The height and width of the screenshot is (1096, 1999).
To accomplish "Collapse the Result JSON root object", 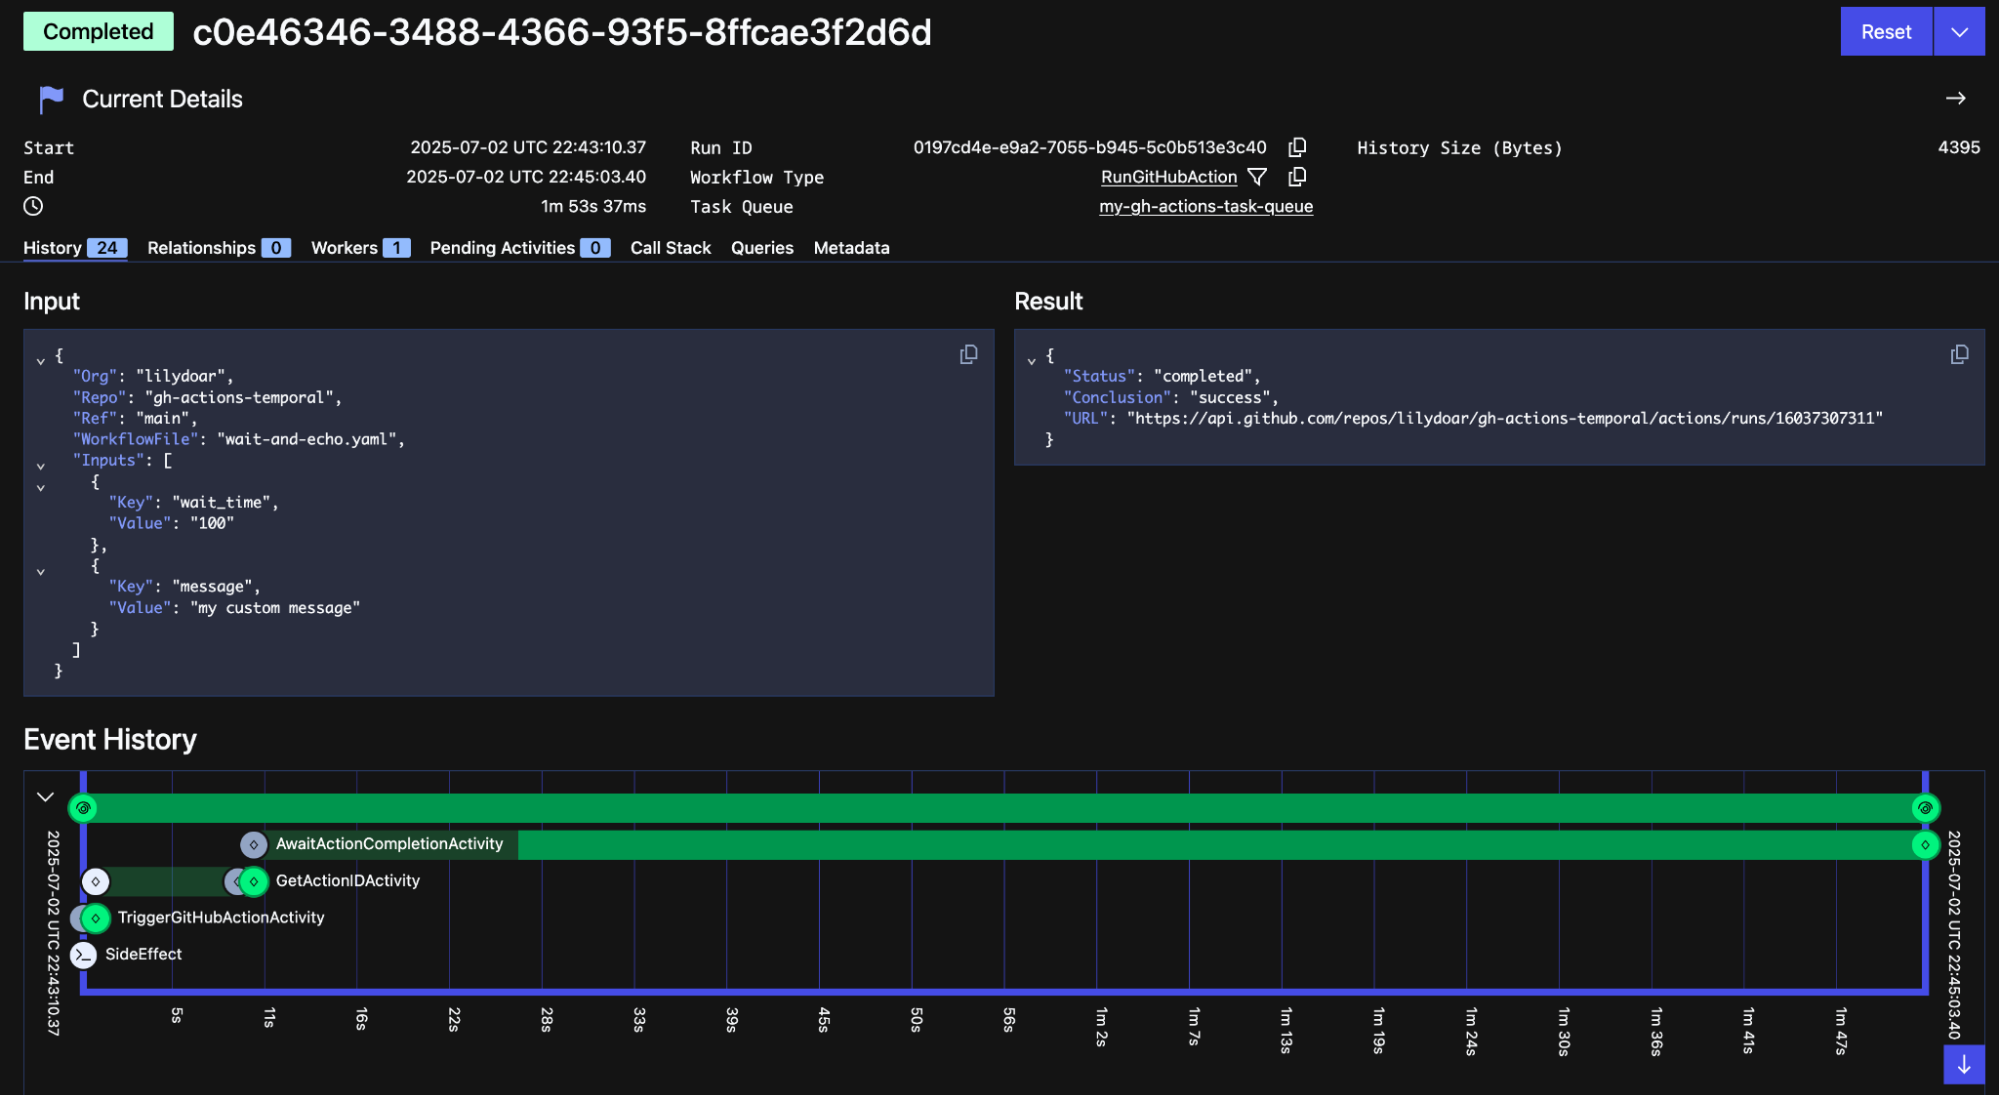I will [x=1031, y=361].
